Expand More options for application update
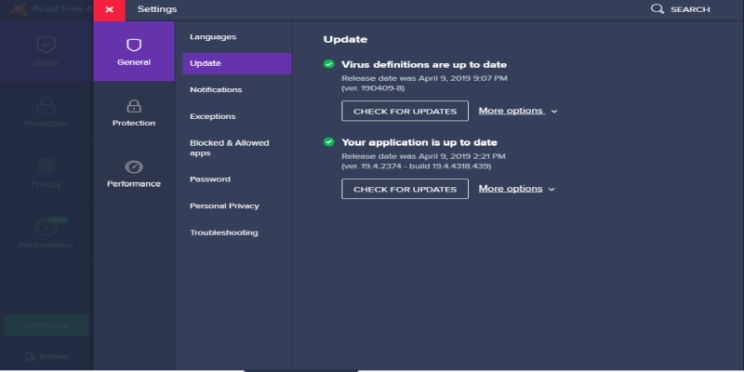The height and width of the screenshot is (372, 744). click(517, 189)
